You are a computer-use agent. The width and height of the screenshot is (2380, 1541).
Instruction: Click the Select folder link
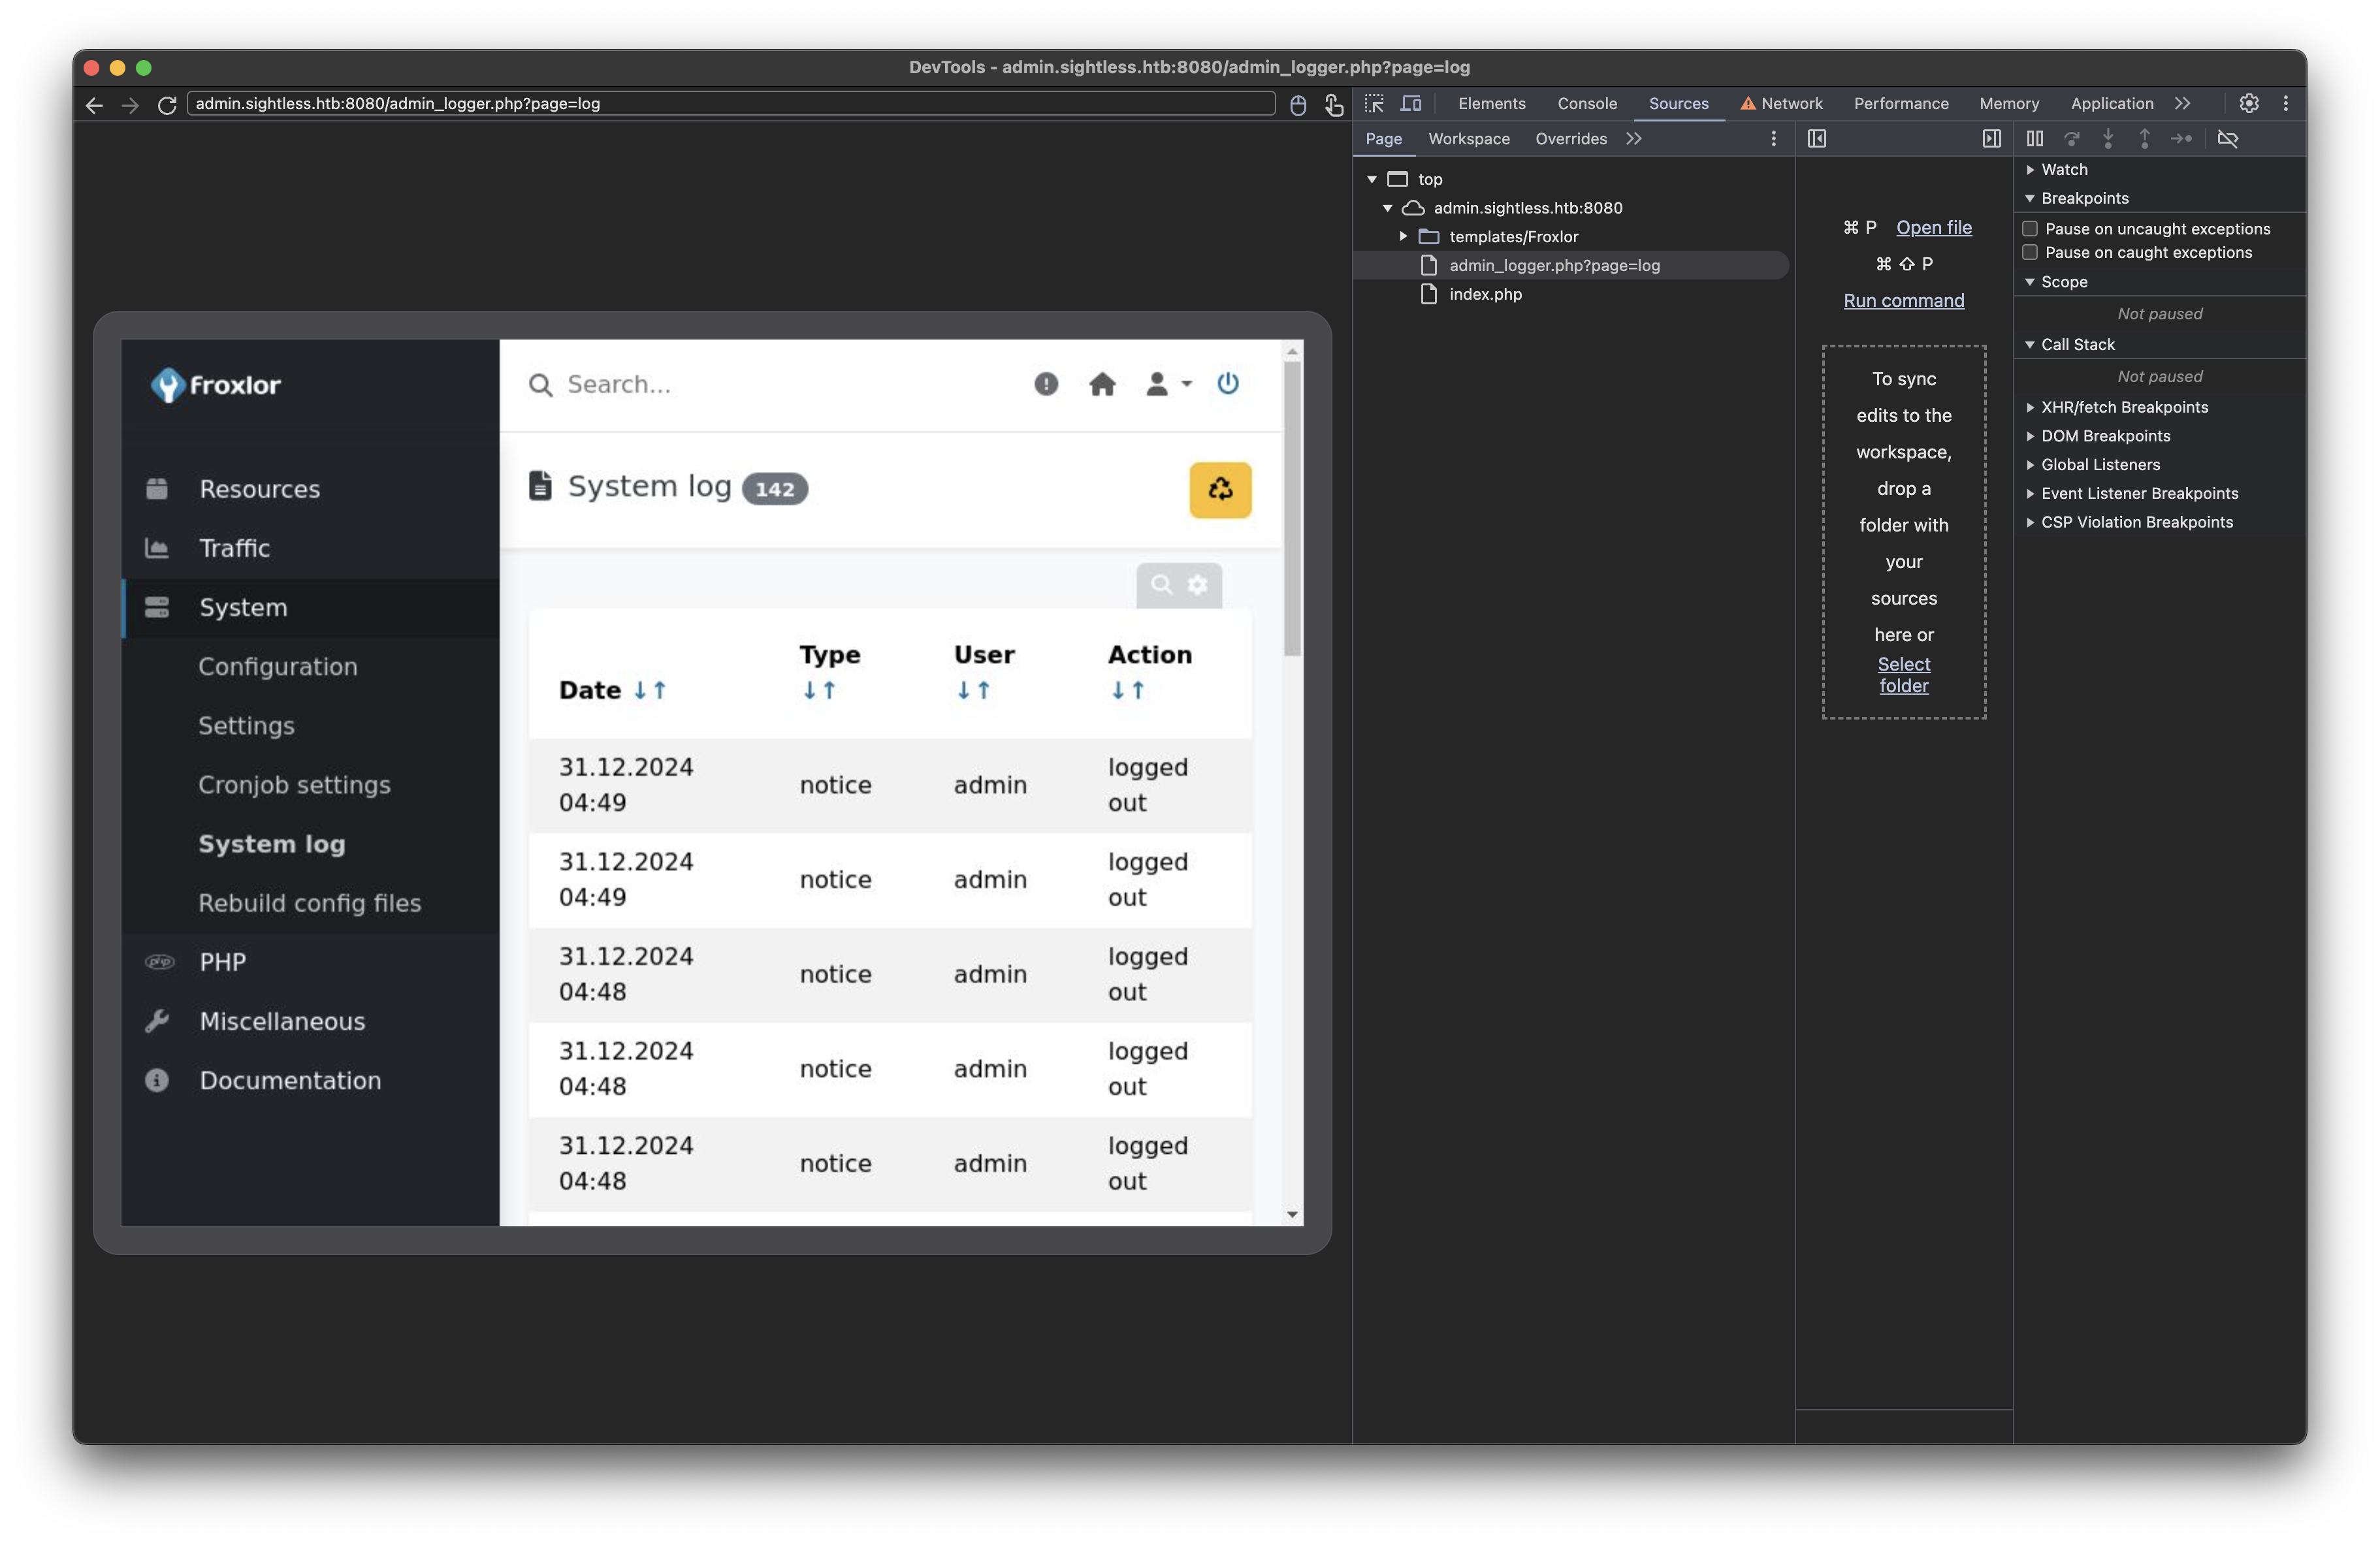[x=1903, y=675]
